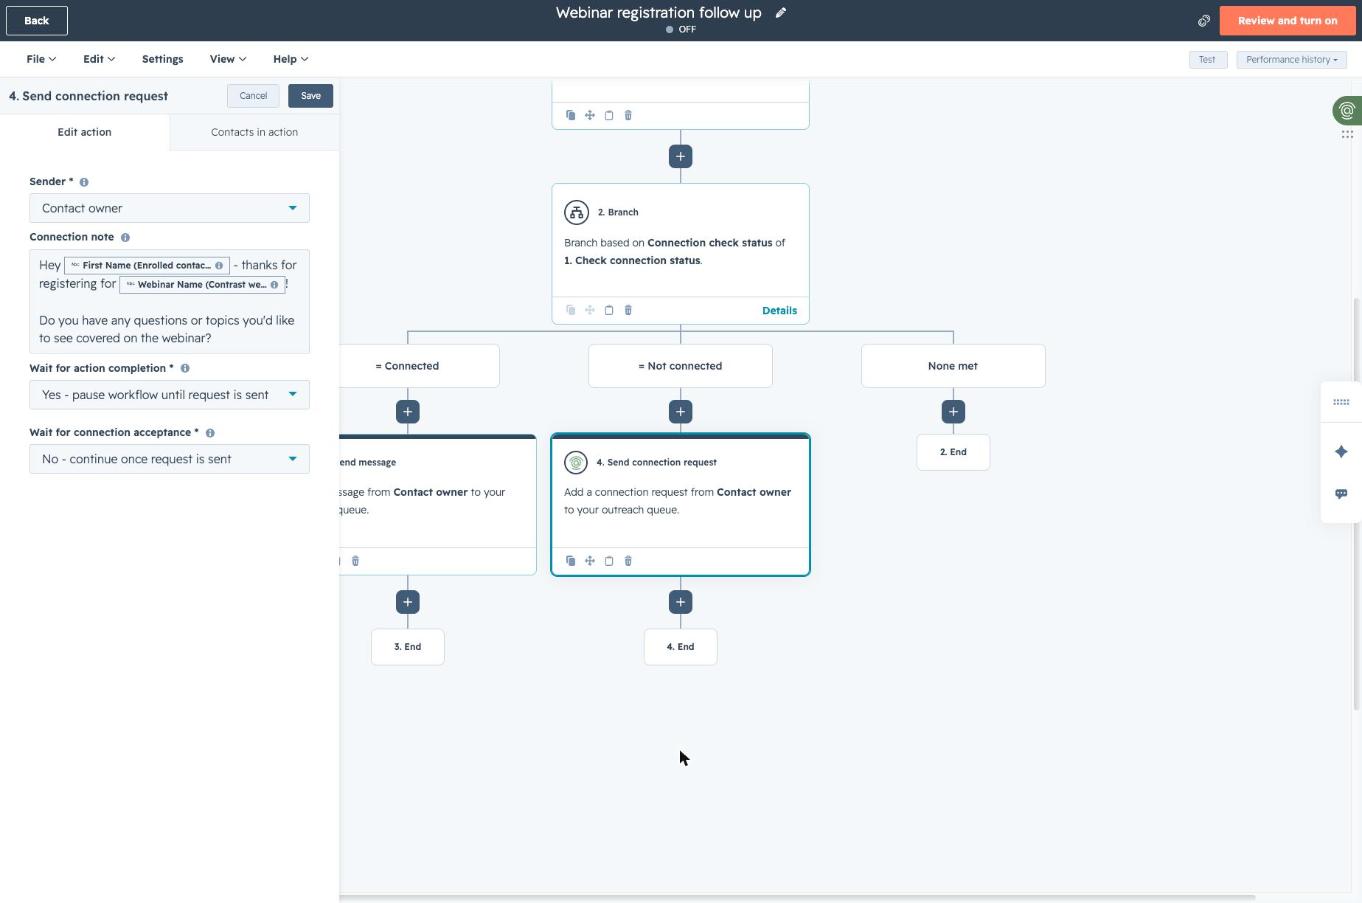Open the Sender dropdown showing Contact owner
The image size is (1362, 903).
(x=169, y=208)
